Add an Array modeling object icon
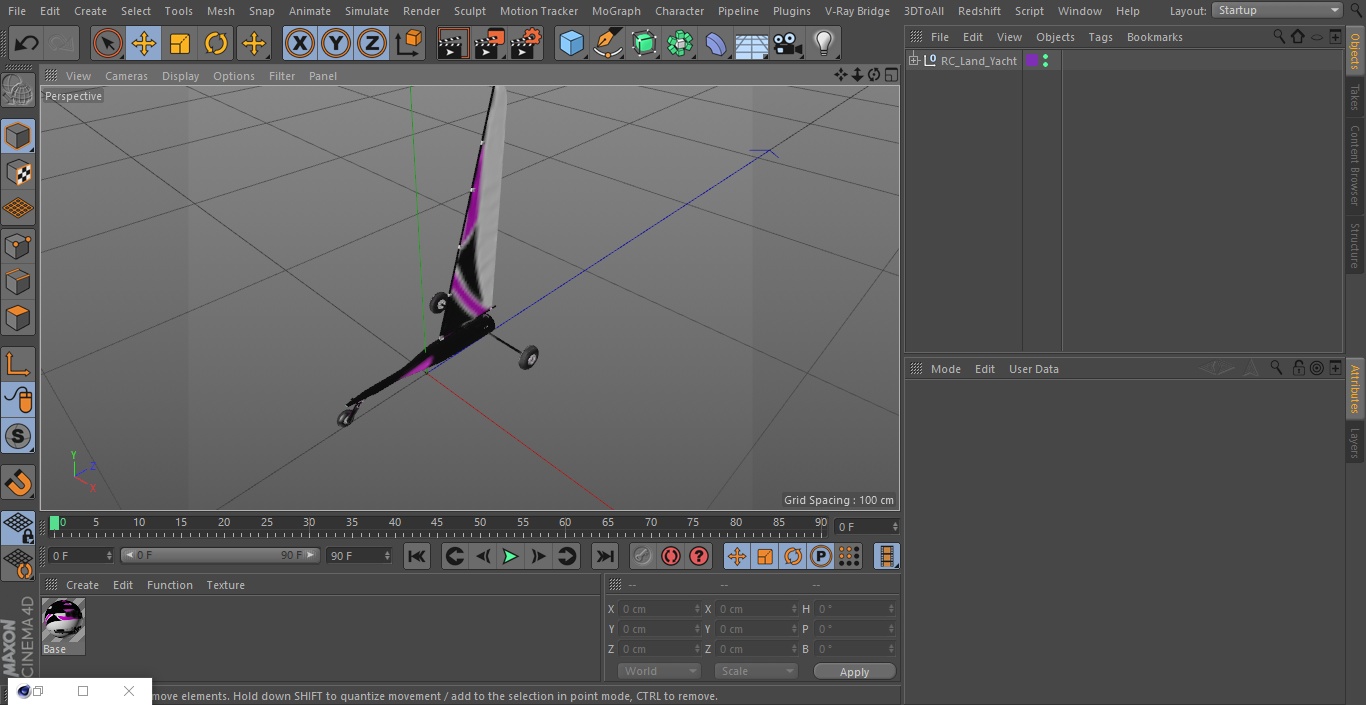 pyautogui.click(x=680, y=43)
